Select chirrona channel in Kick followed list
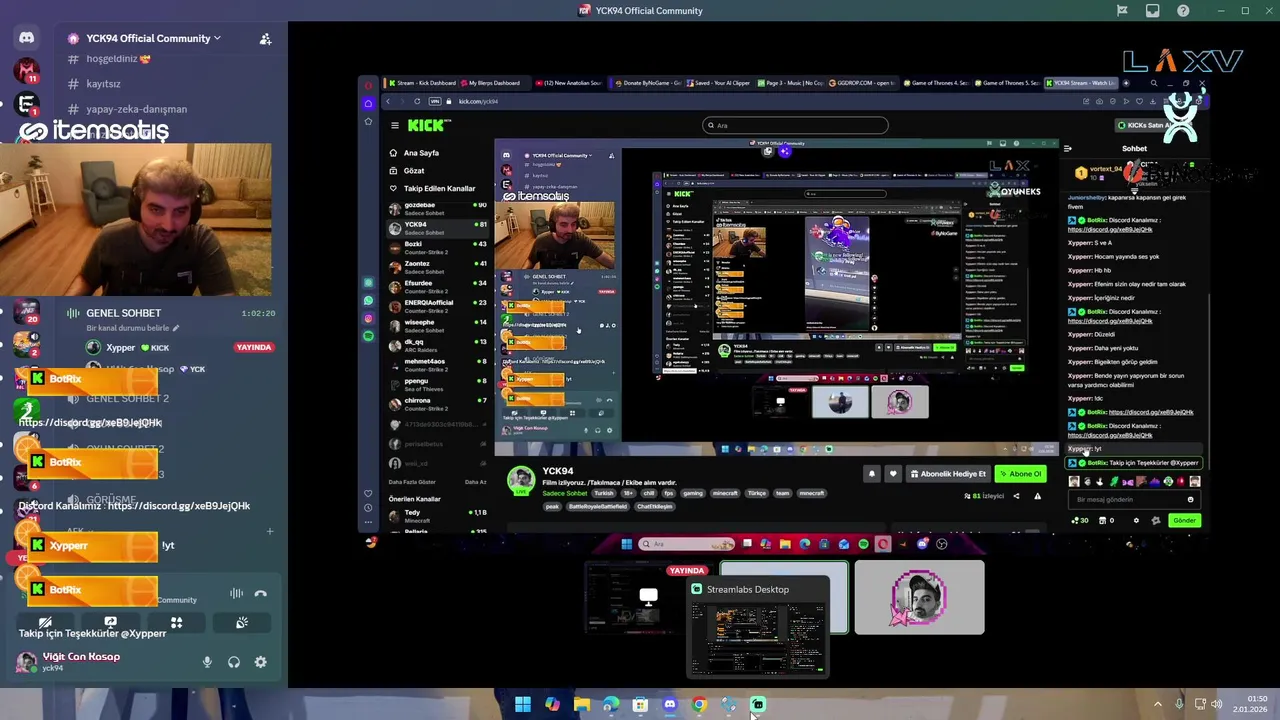The height and width of the screenshot is (720, 1280). point(438,403)
